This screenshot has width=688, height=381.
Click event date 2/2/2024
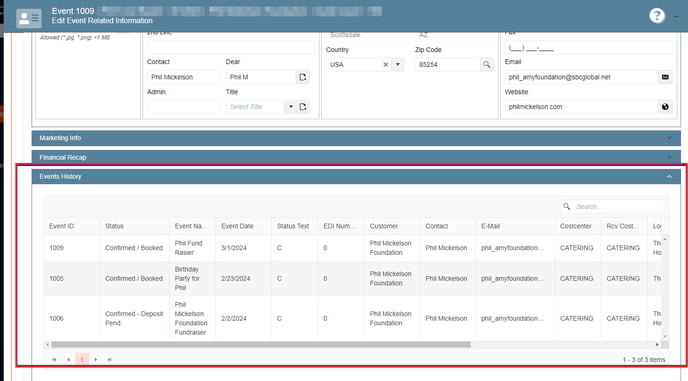coord(234,319)
